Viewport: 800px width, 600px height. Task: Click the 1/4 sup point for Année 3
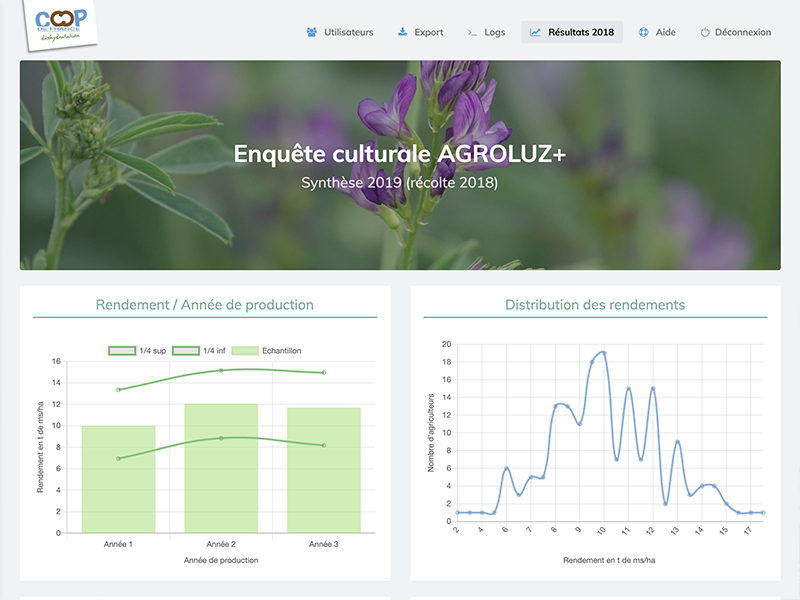(324, 372)
